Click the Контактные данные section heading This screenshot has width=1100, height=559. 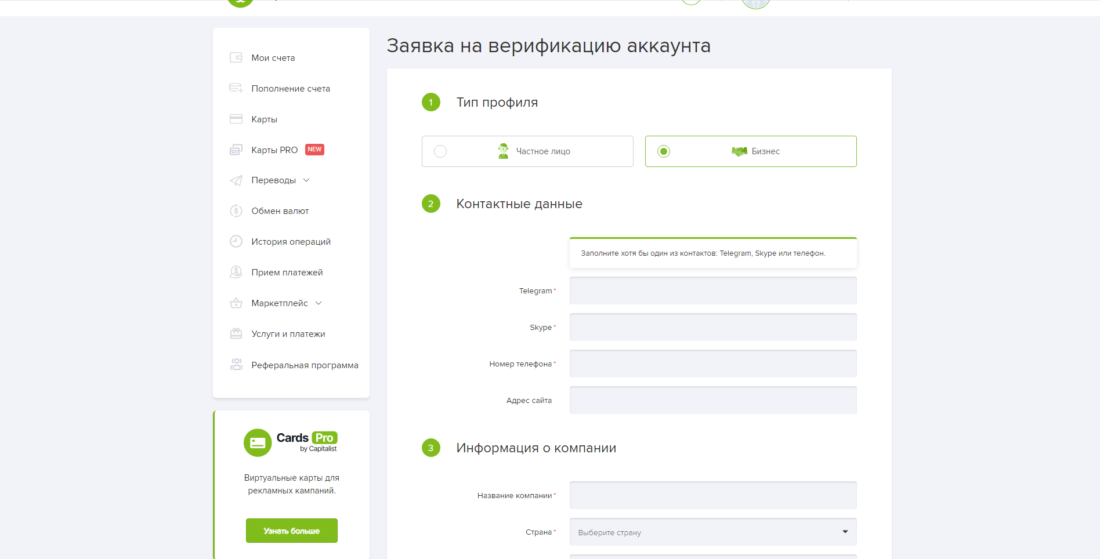click(519, 204)
